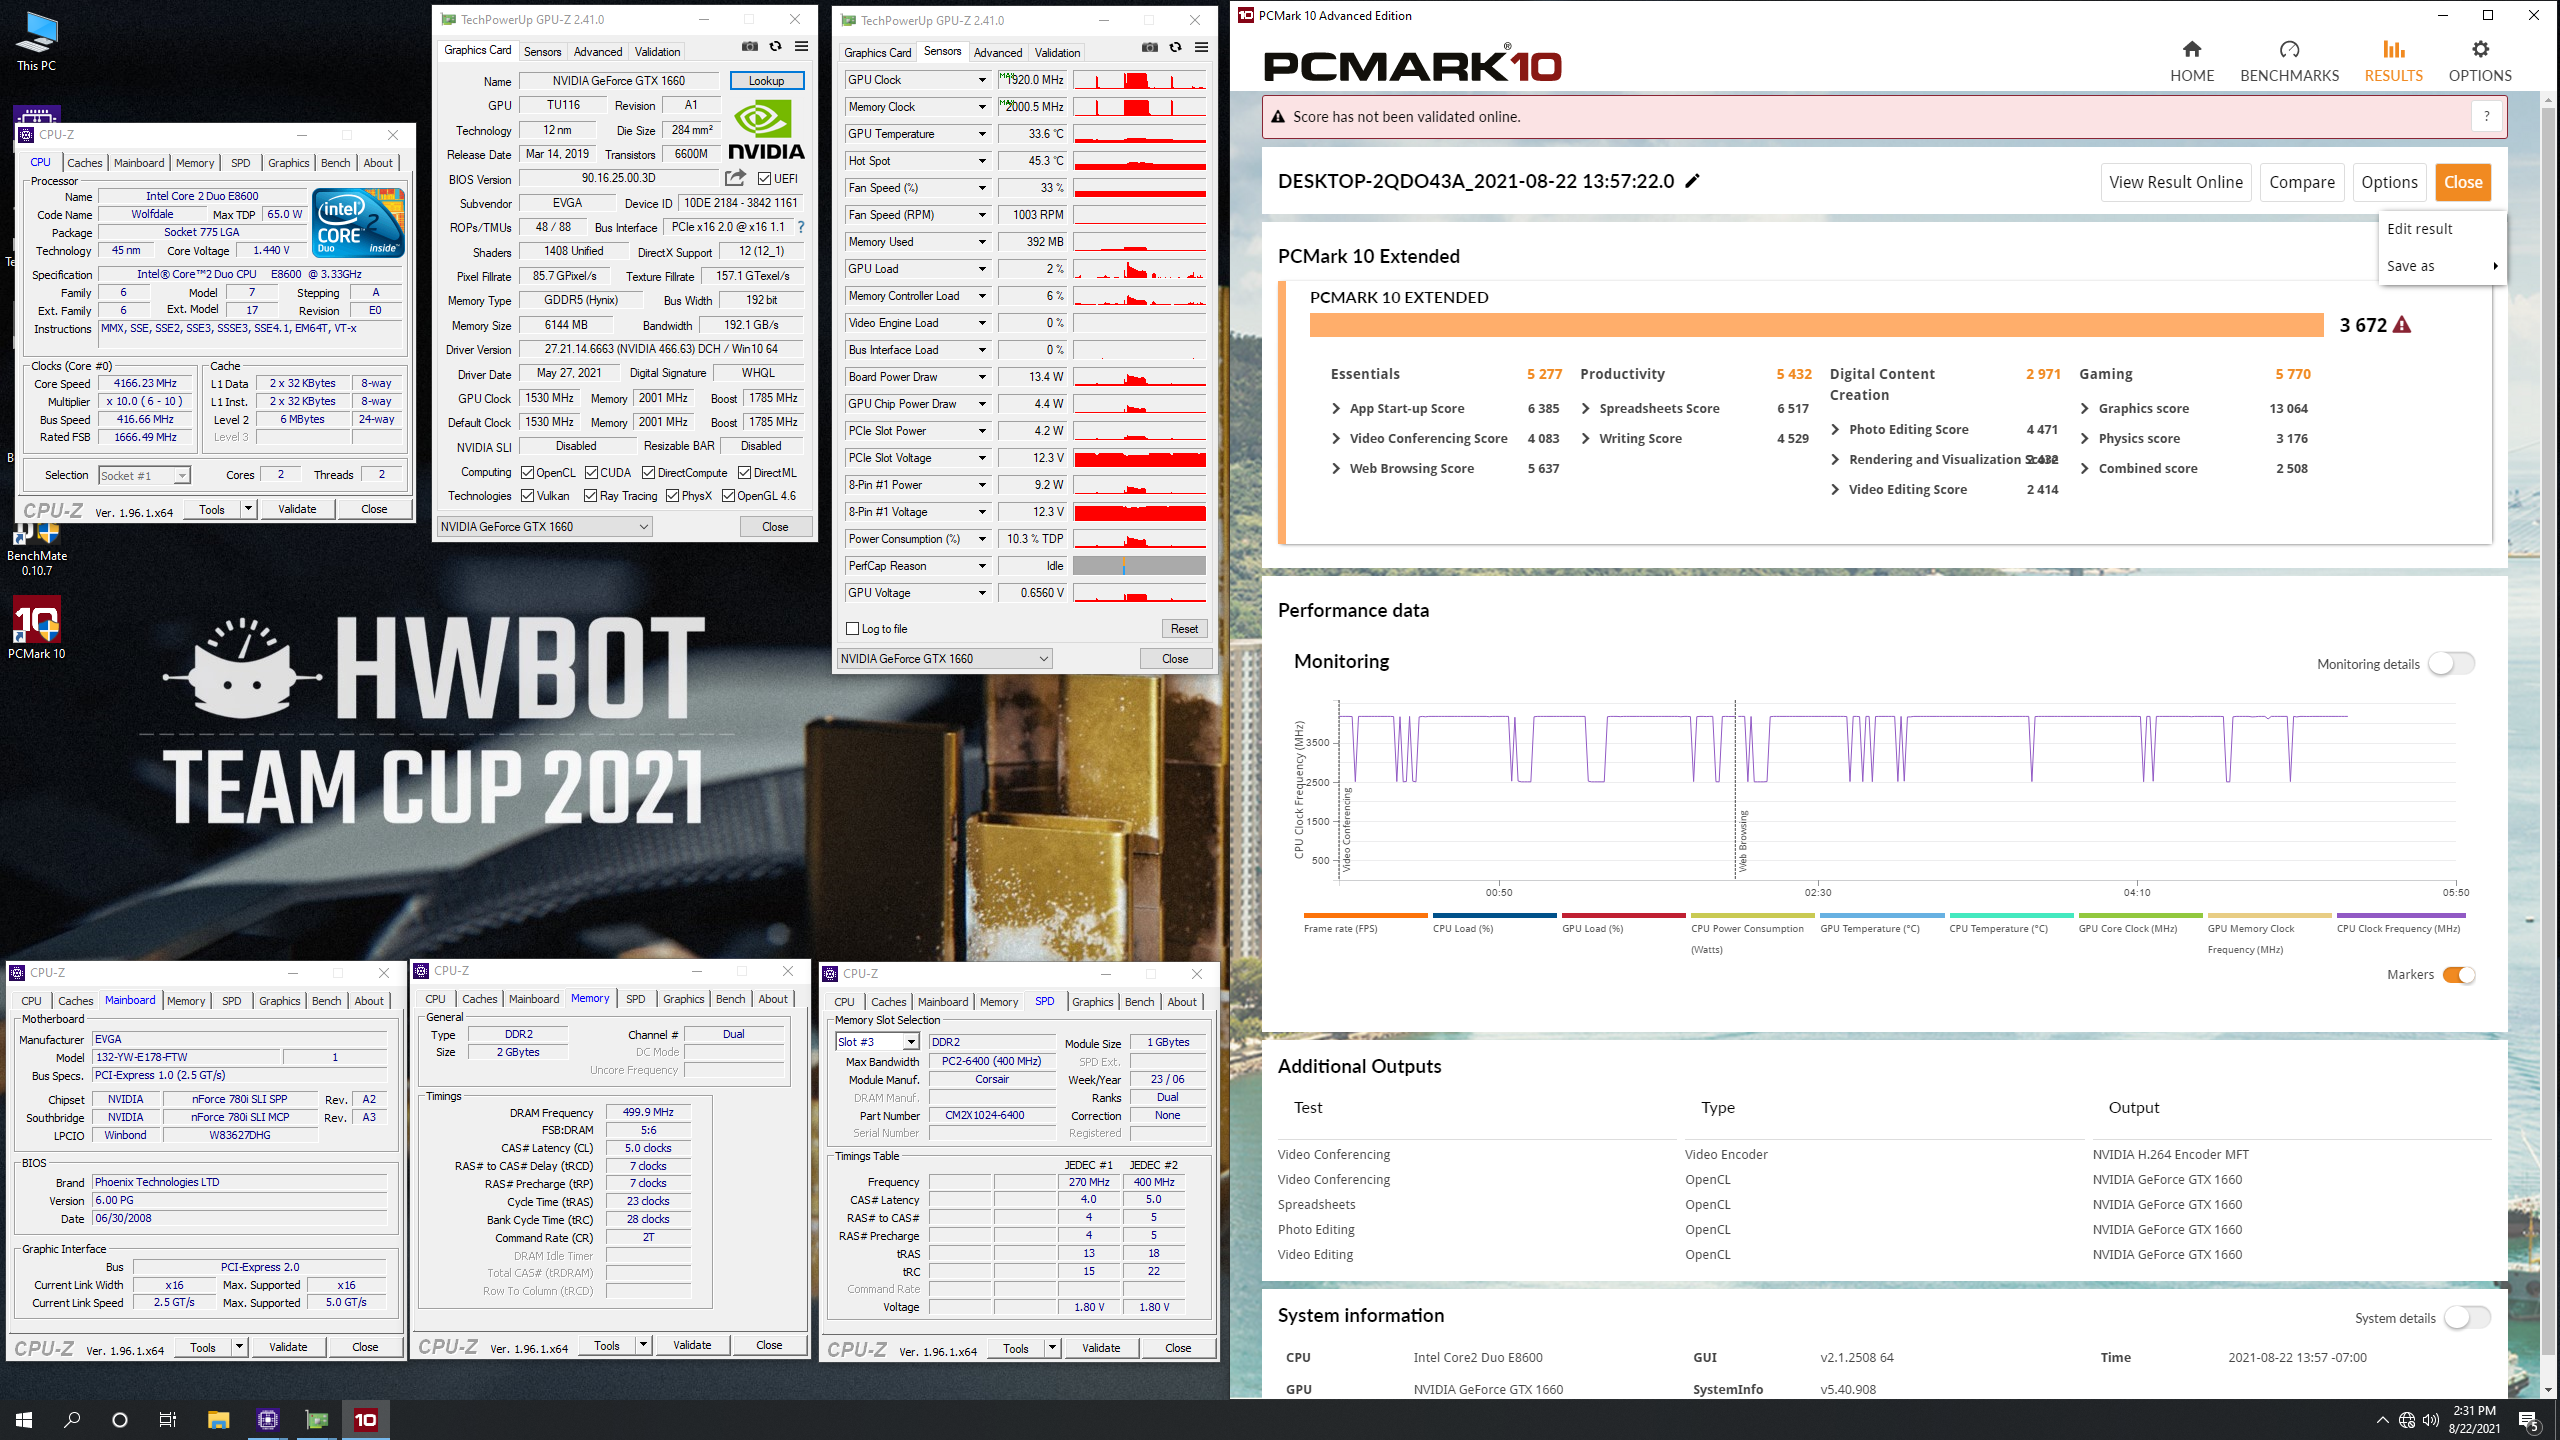The width and height of the screenshot is (2560, 1440).
Task: Open Socket #1 selection dropdown in CPU-Z
Action: click(145, 475)
